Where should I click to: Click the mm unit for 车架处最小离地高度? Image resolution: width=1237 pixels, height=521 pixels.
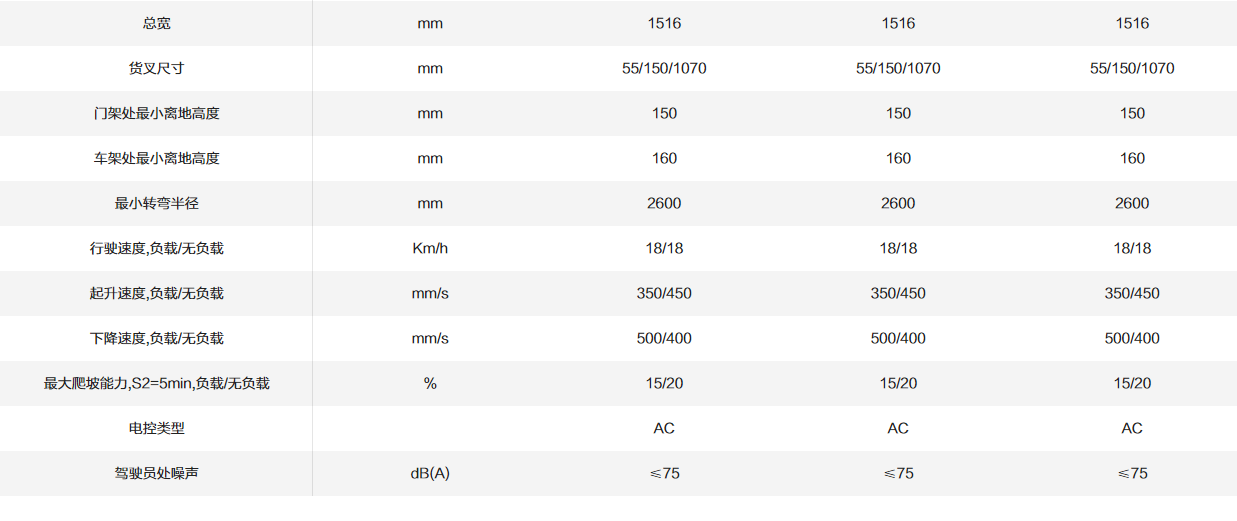point(430,158)
